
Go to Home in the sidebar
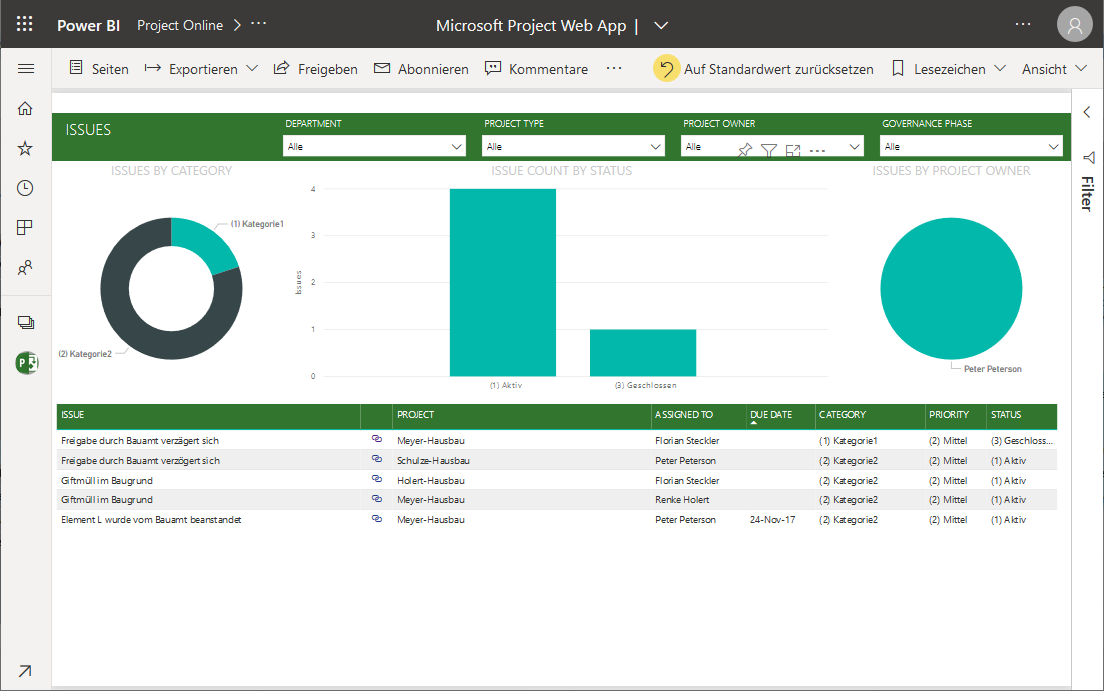(x=25, y=108)
